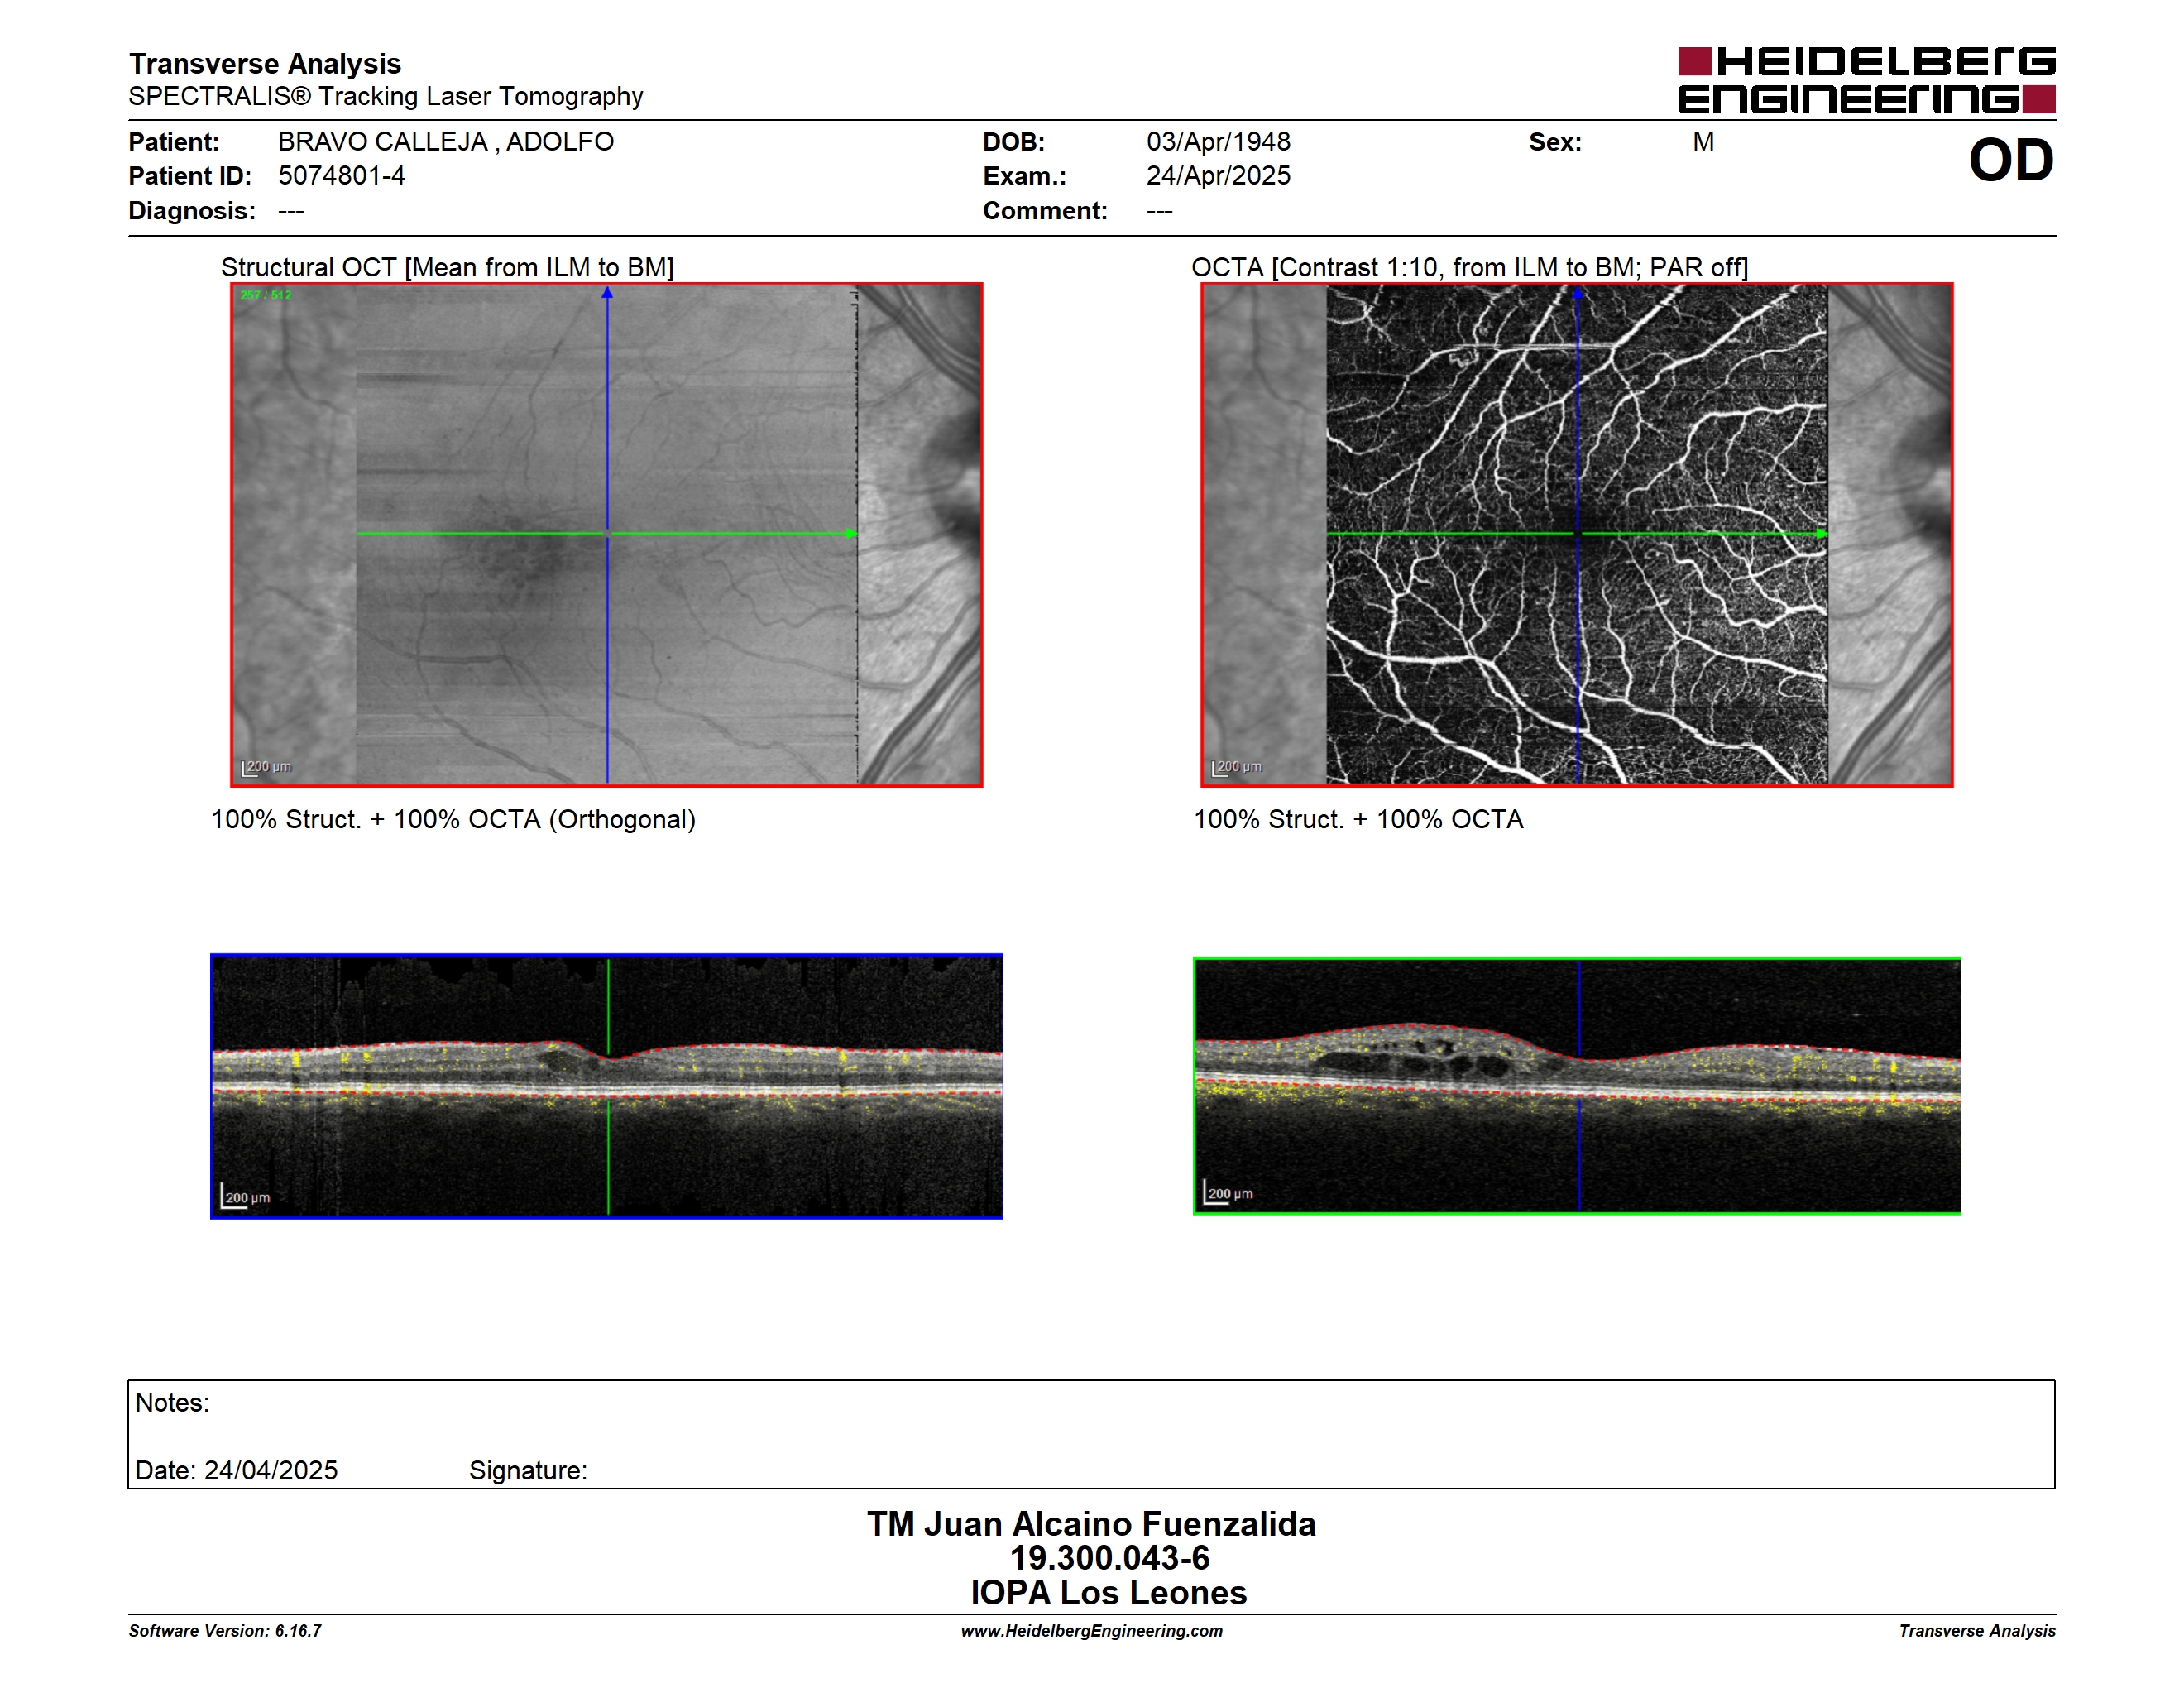Click the OD eye indicator

coord(2011,160)
